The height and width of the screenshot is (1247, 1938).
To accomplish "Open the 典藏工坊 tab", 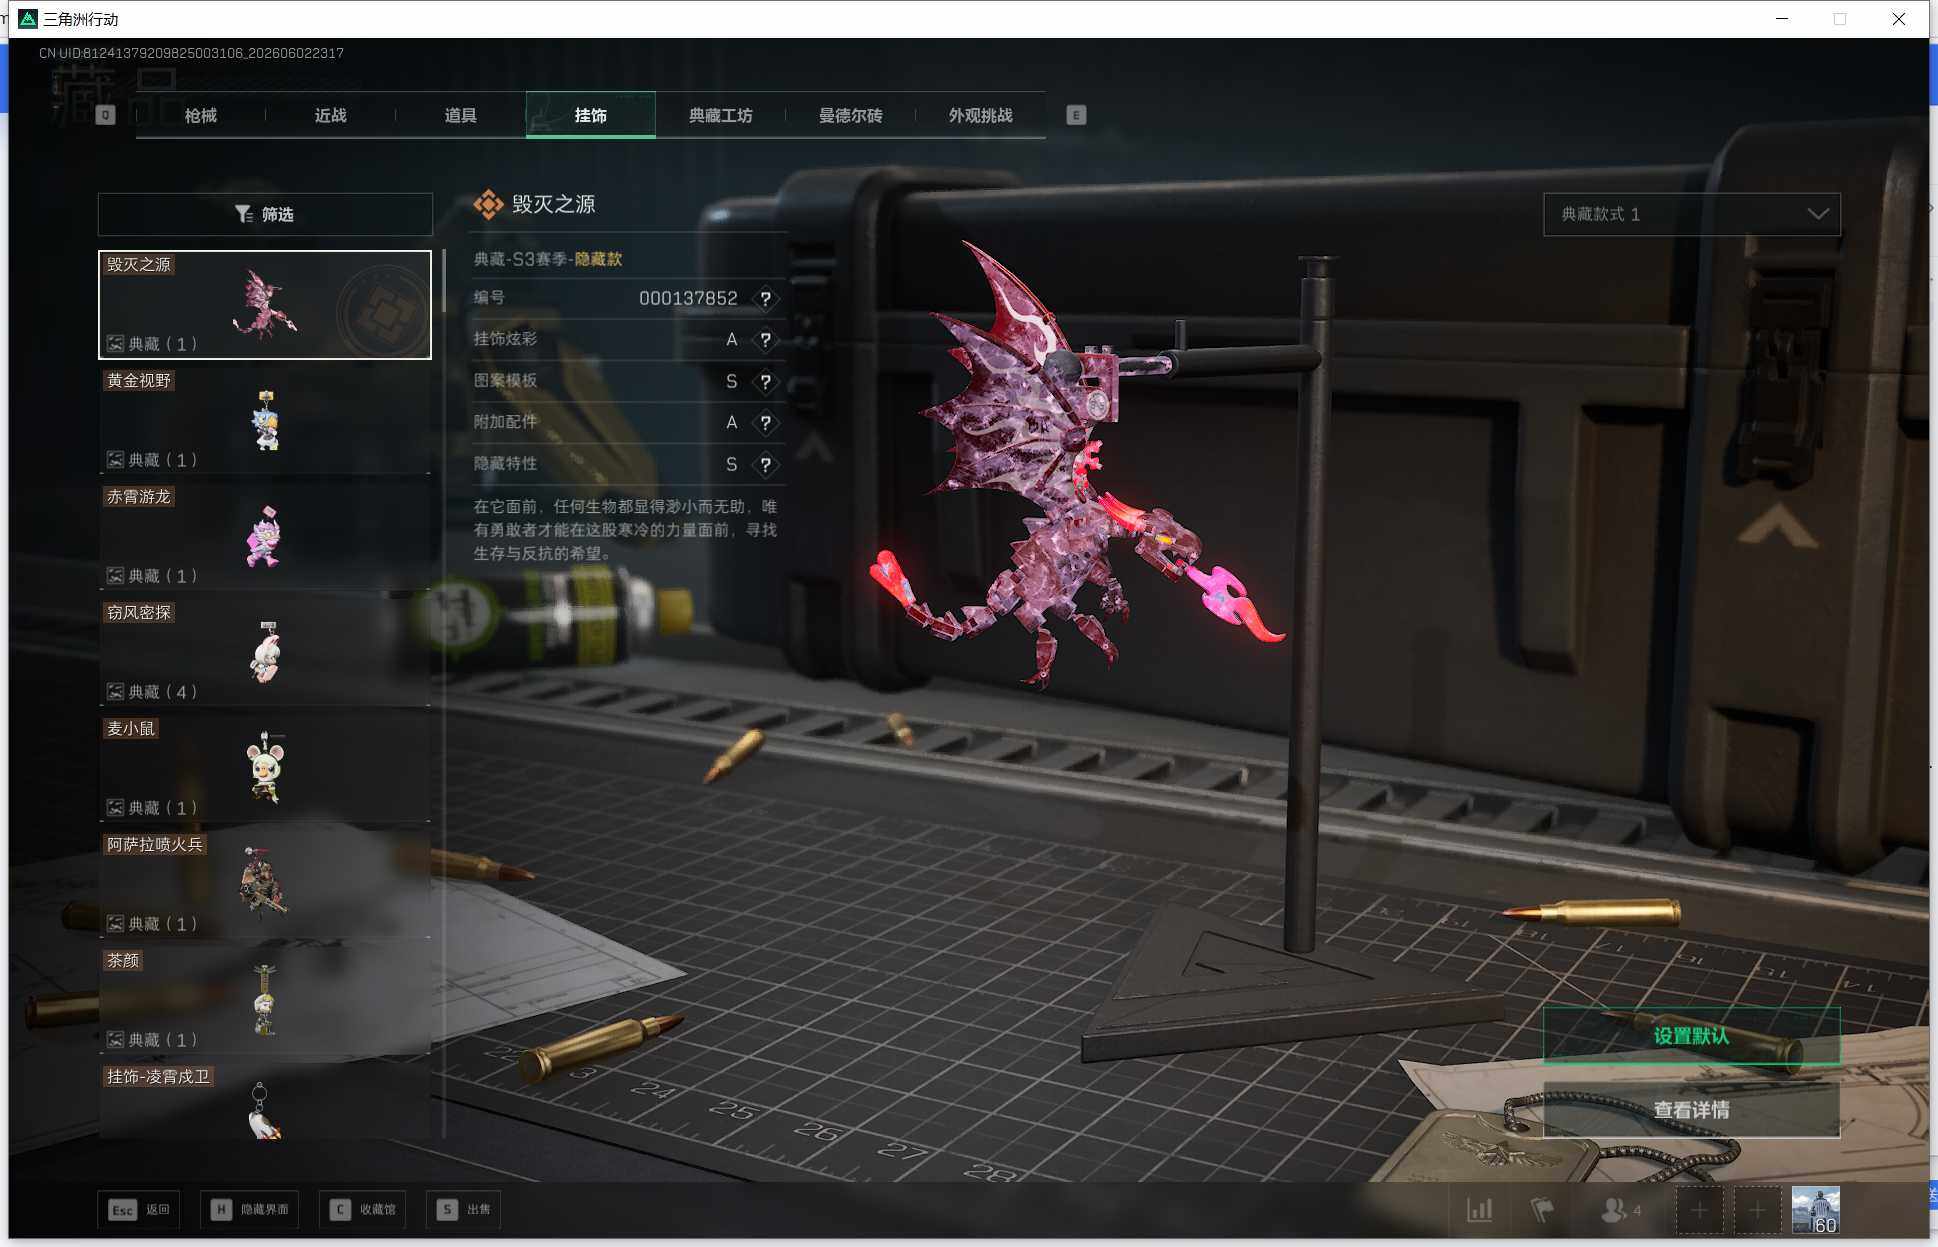I will point(720,115).
